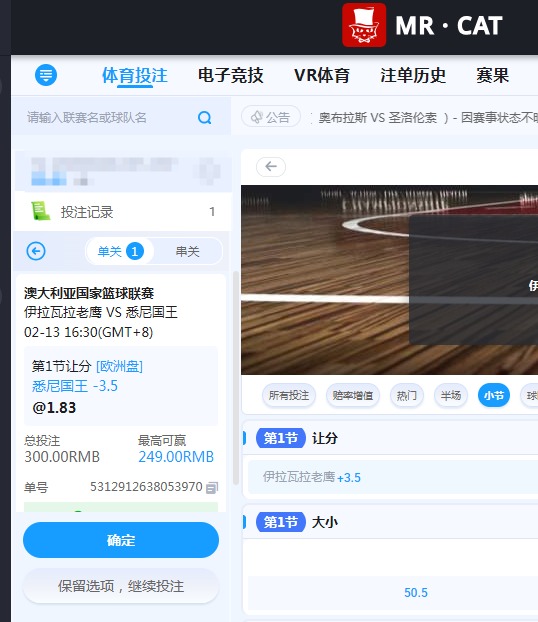This screenshot has height=622, width=538.
Task: Click the green betting record scroll icon
Action: (40, 211)
